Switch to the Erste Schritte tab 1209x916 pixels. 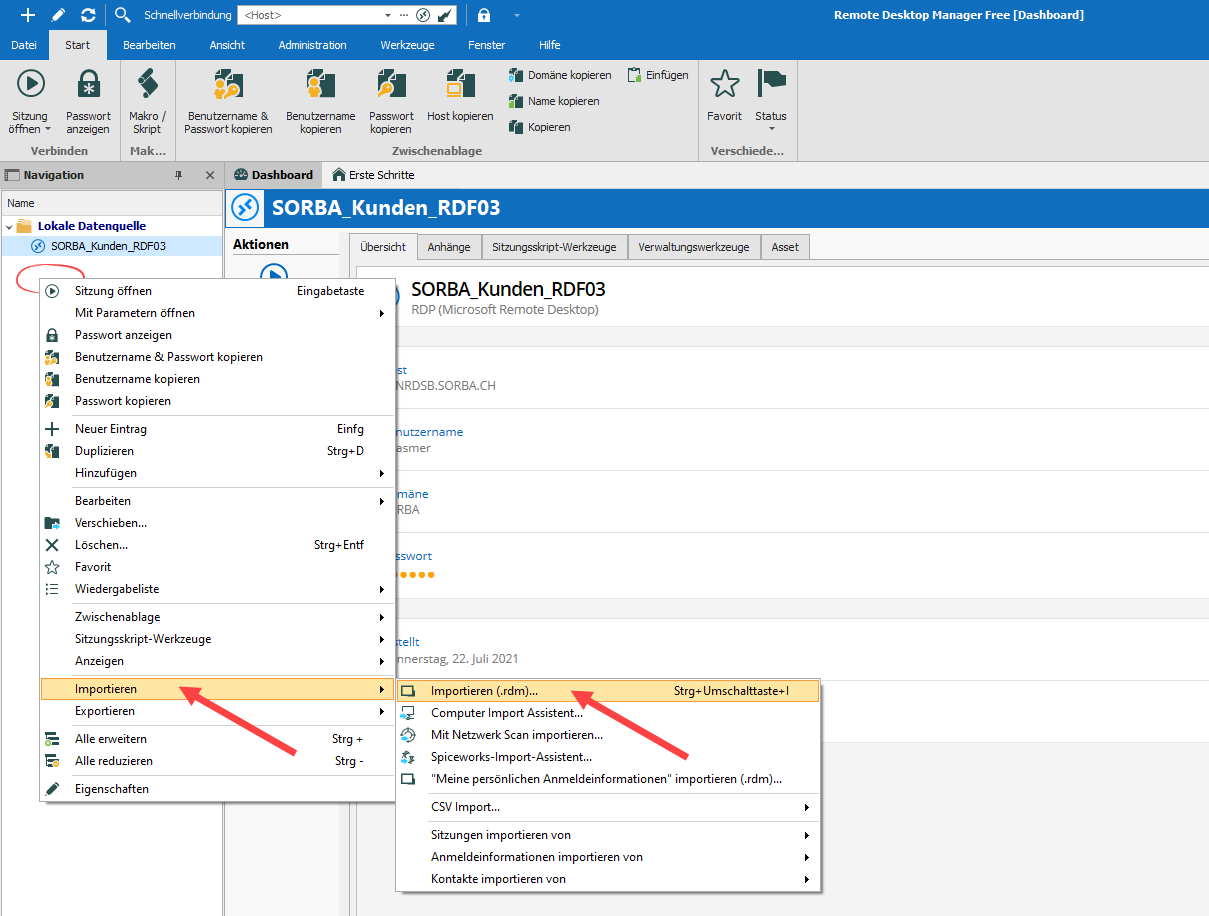(373, 175)
